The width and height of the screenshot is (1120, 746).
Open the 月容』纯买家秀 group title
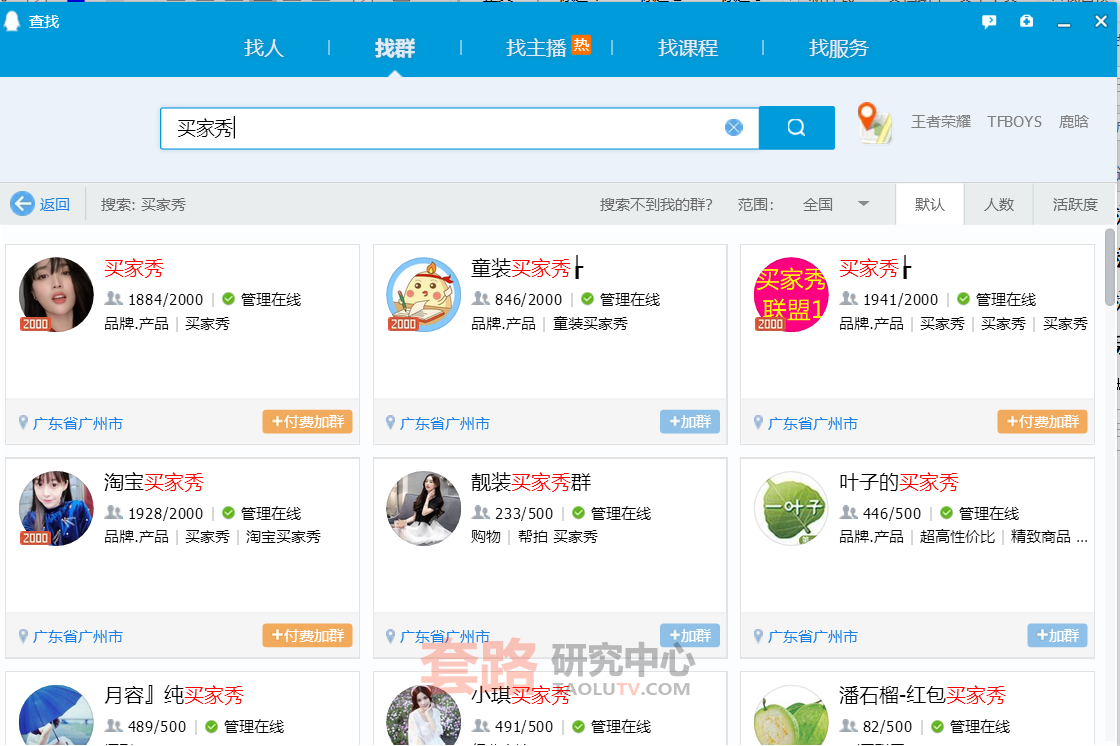coord(174,695)
